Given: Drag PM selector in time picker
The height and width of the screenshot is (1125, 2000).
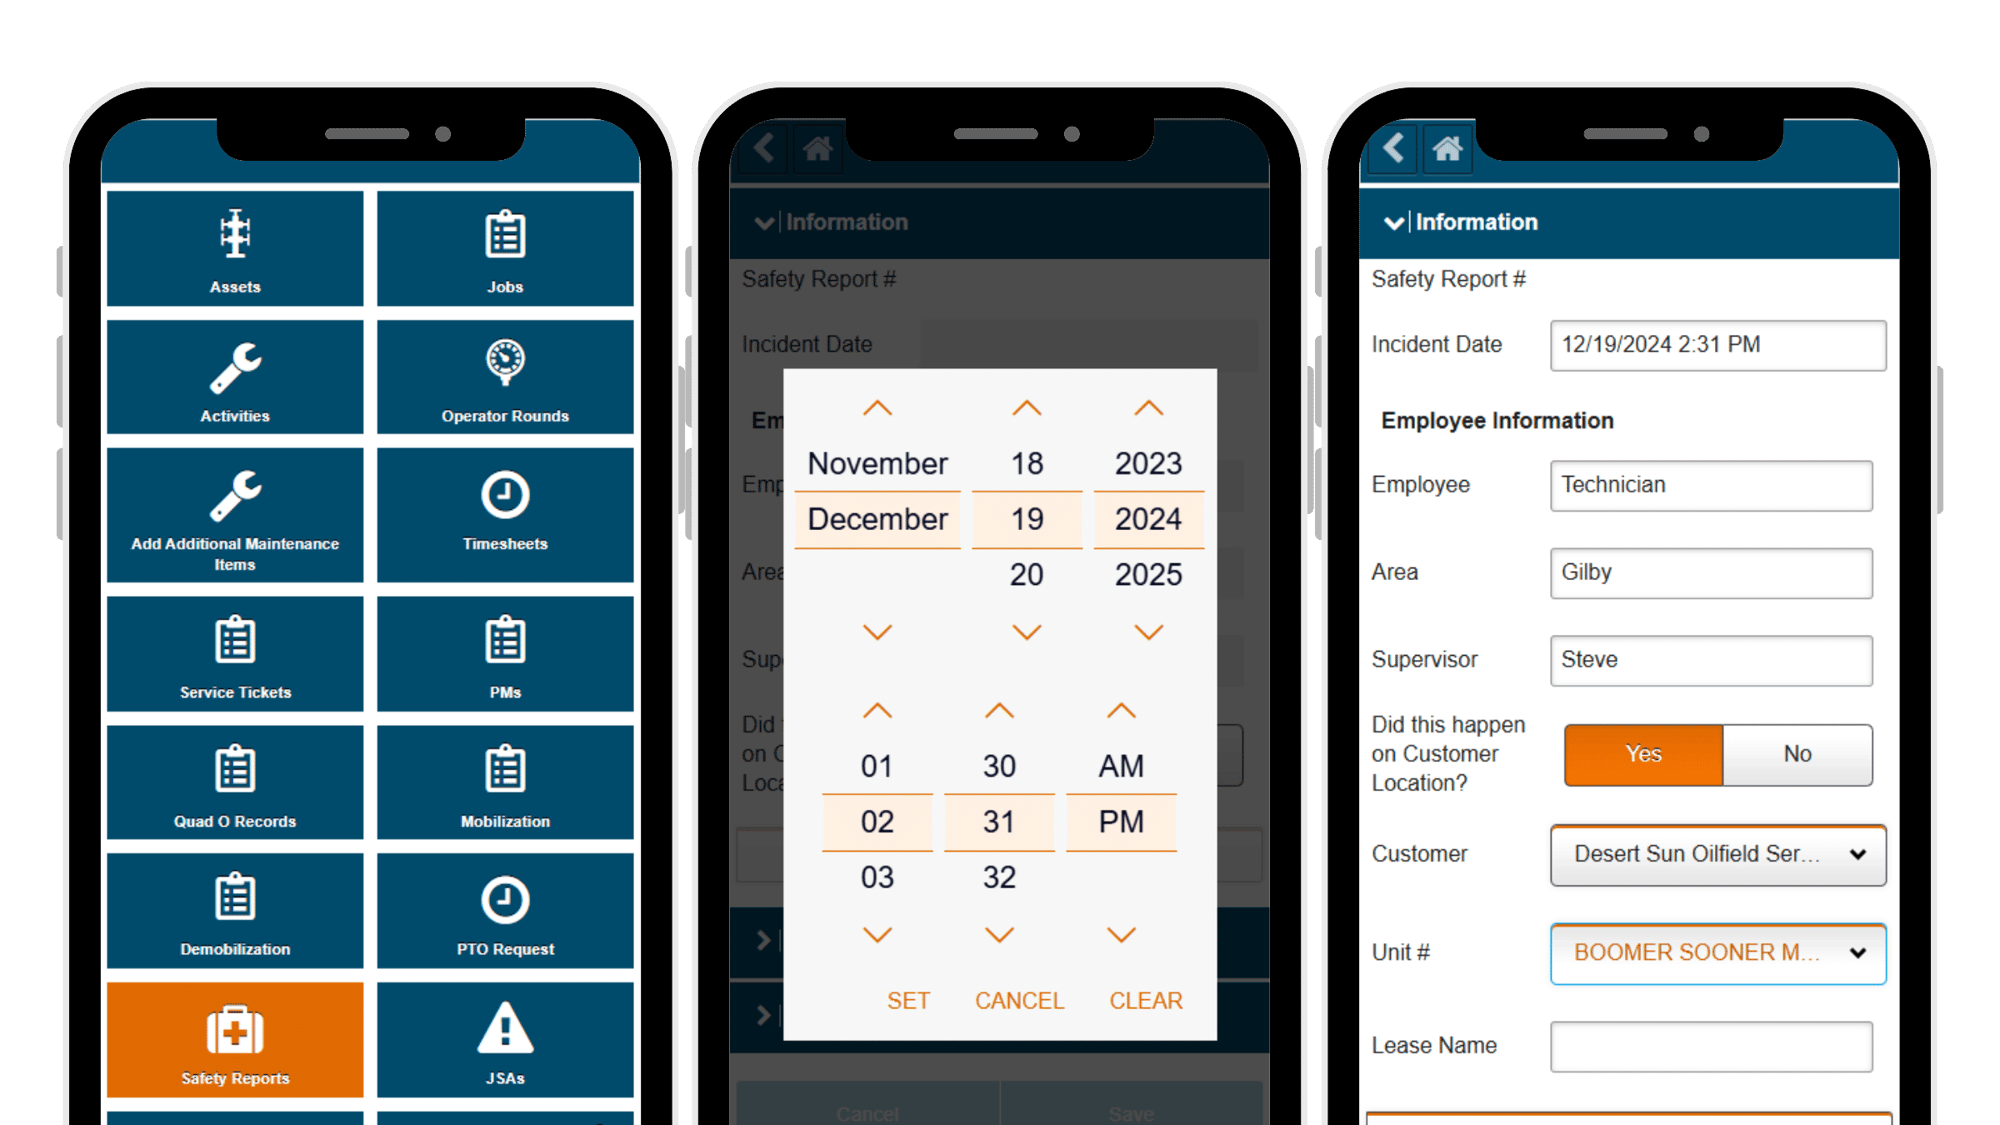Looking at the screenshot, I should click(1122, 819).
